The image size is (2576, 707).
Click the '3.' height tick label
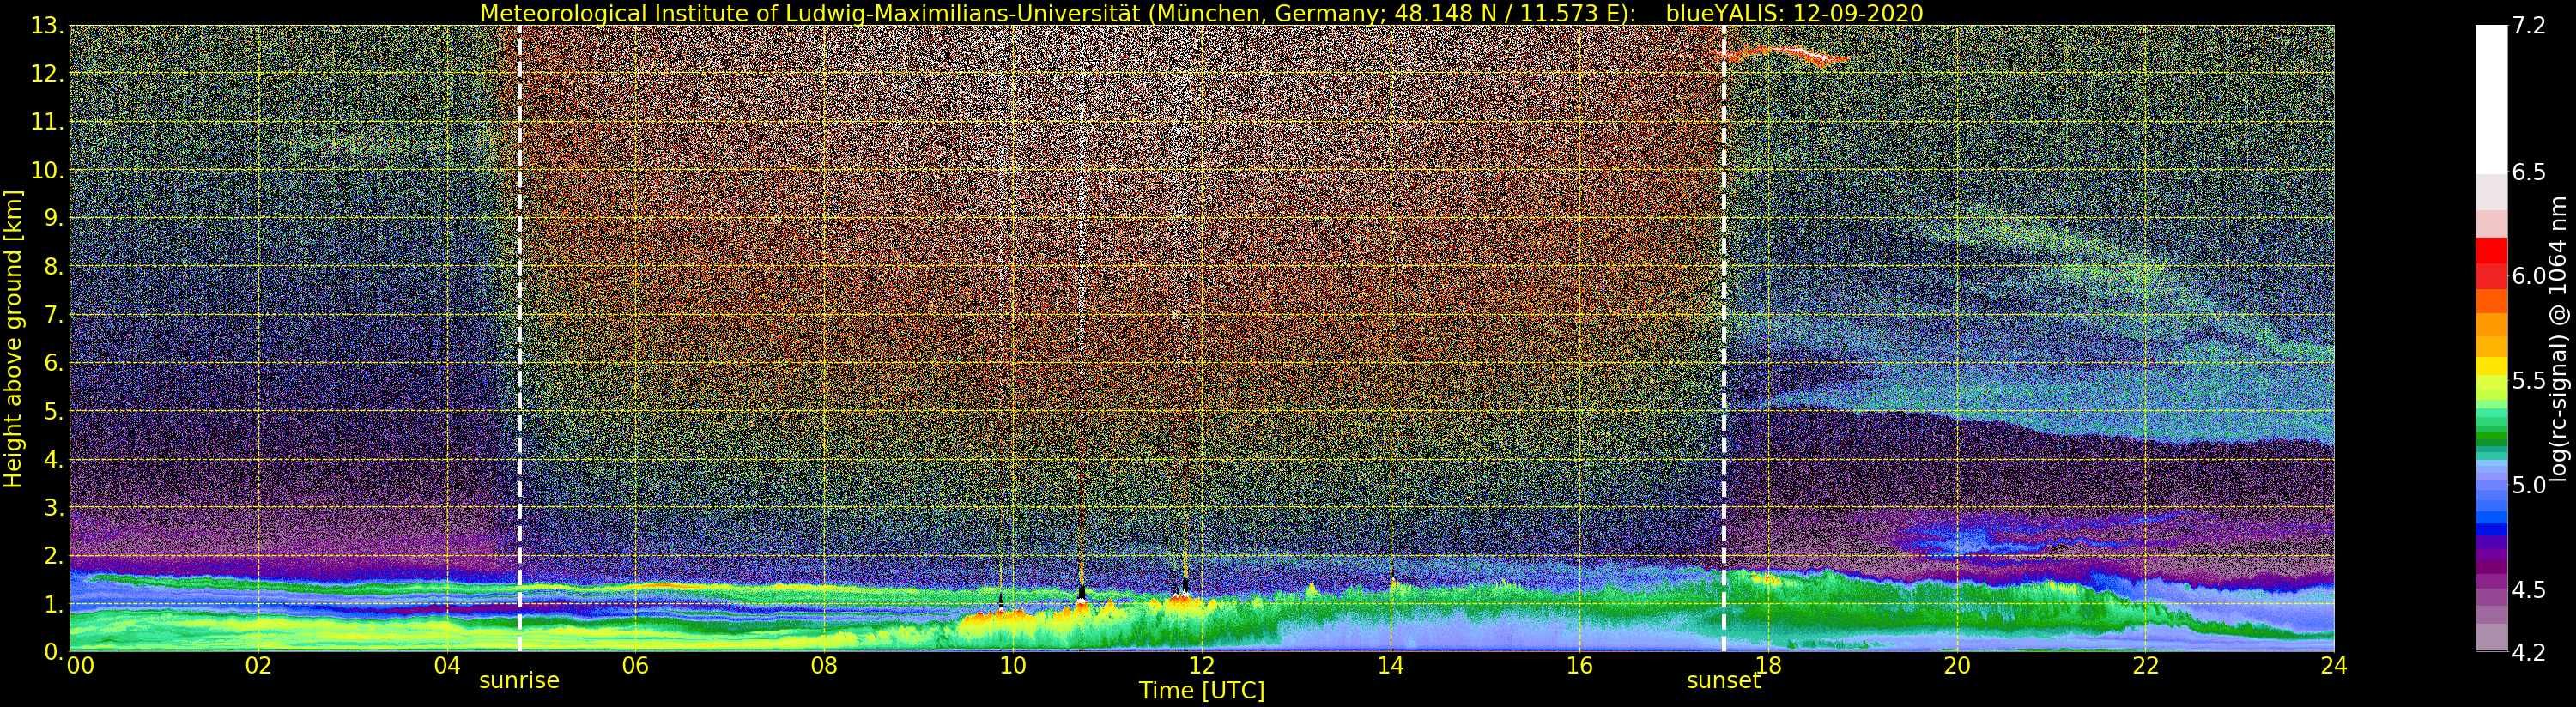54,507
